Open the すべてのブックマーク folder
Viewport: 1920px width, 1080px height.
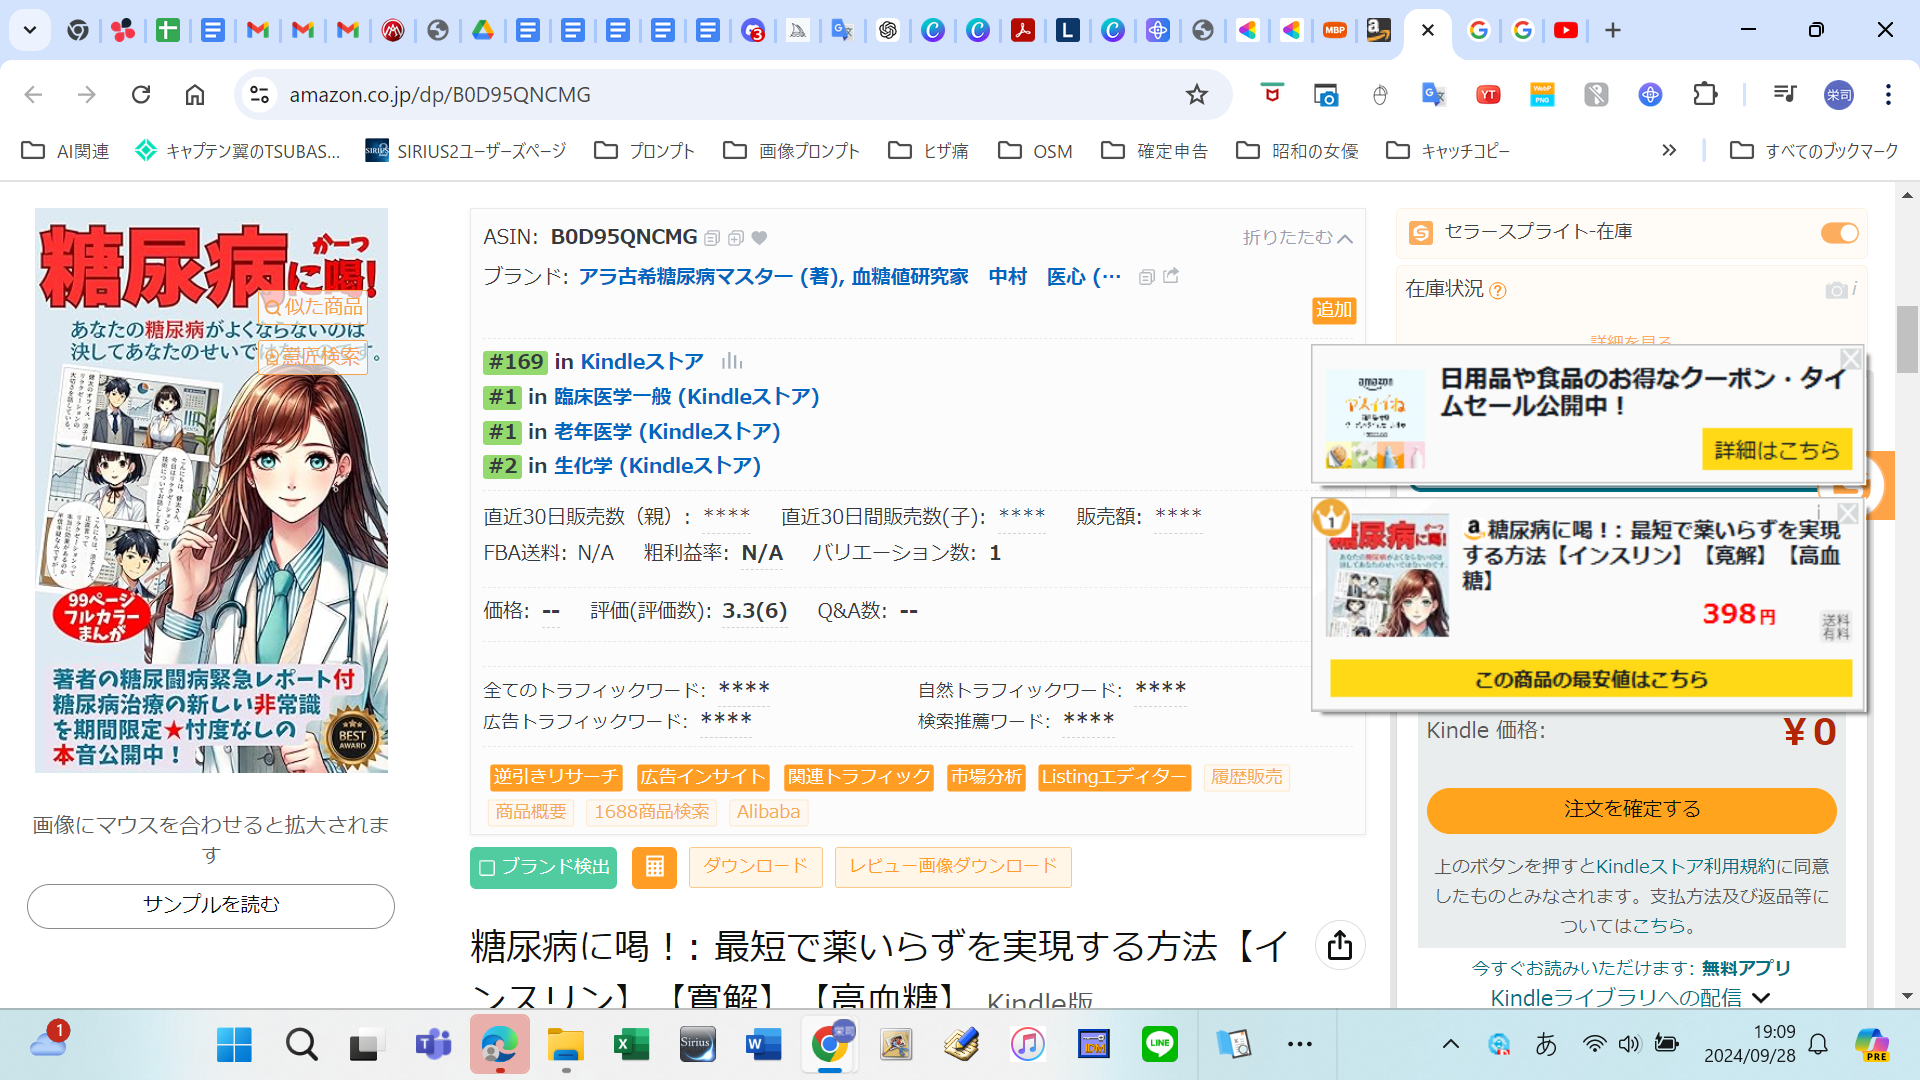coord(1814,150)
